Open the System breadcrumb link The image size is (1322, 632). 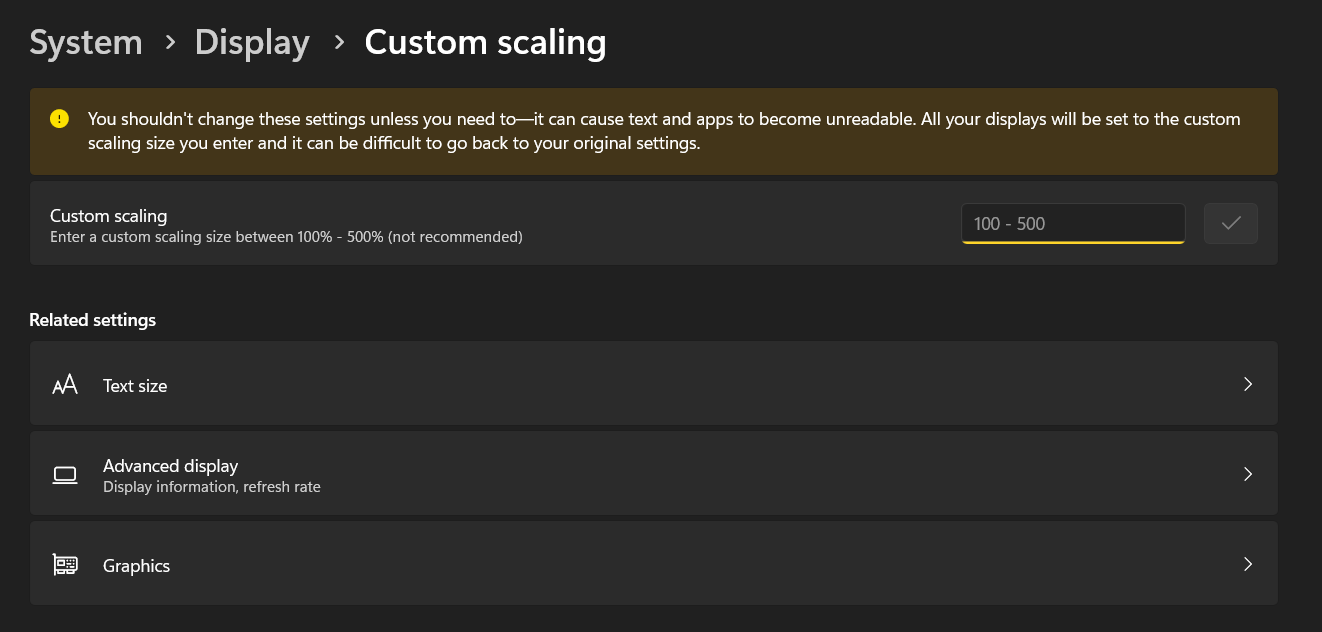(85, 42)
